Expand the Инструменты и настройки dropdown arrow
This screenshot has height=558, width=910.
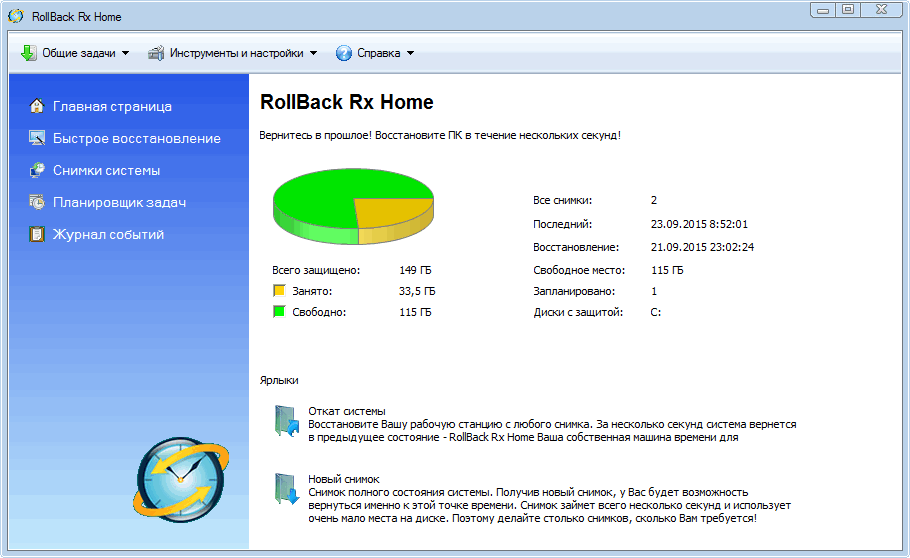[313, 53]
